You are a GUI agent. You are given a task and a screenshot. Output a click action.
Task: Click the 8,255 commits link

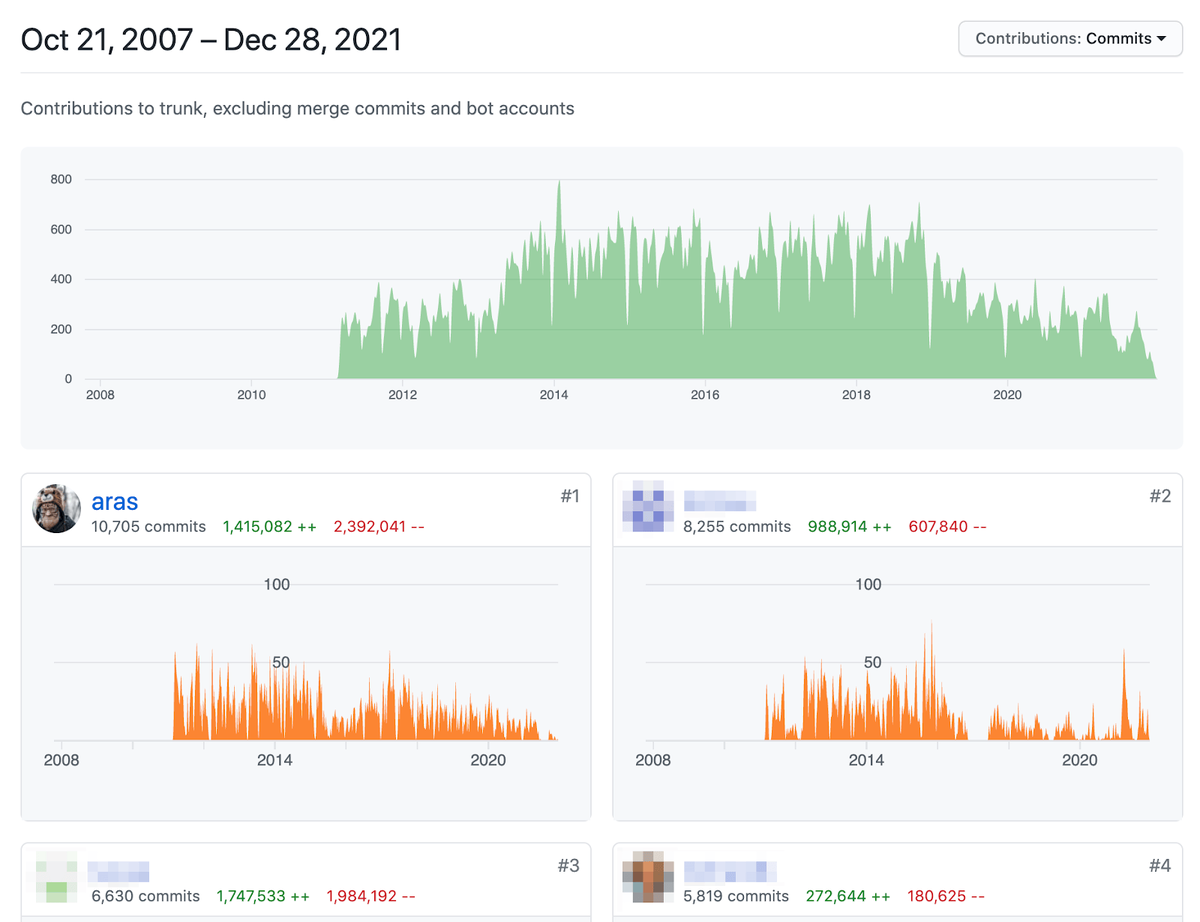pos(737,526)
